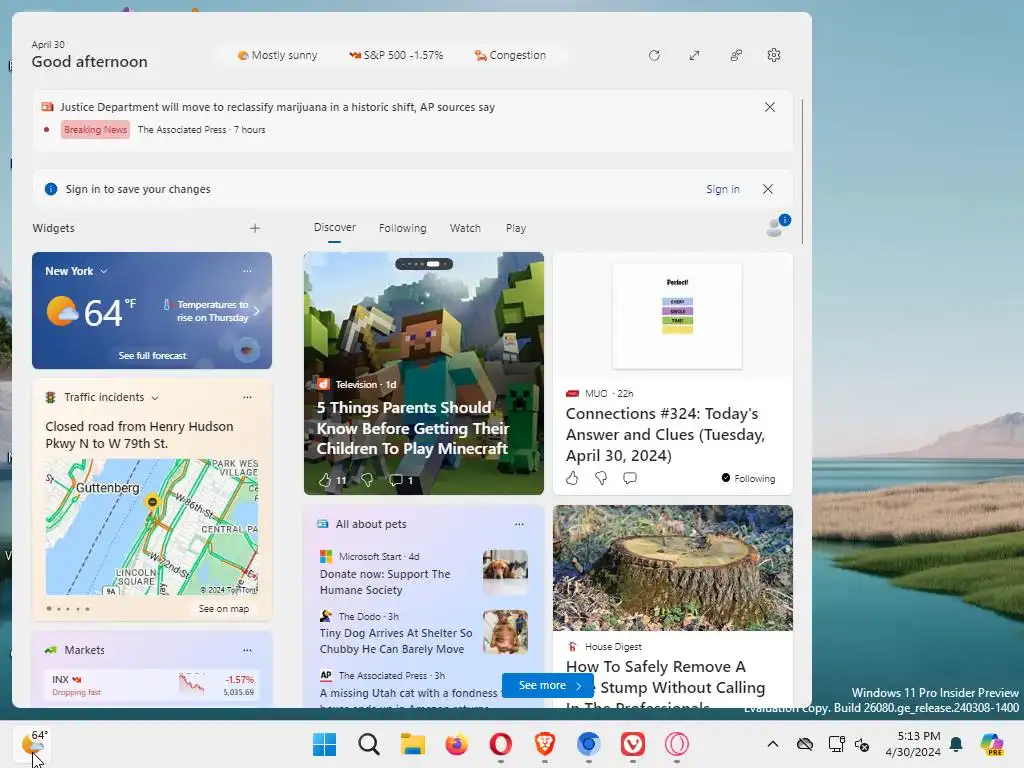This screenshot has width=1024, height=768.
Task: Launch Vivaldi from the taskbar
Action: (x=633, y=744)
